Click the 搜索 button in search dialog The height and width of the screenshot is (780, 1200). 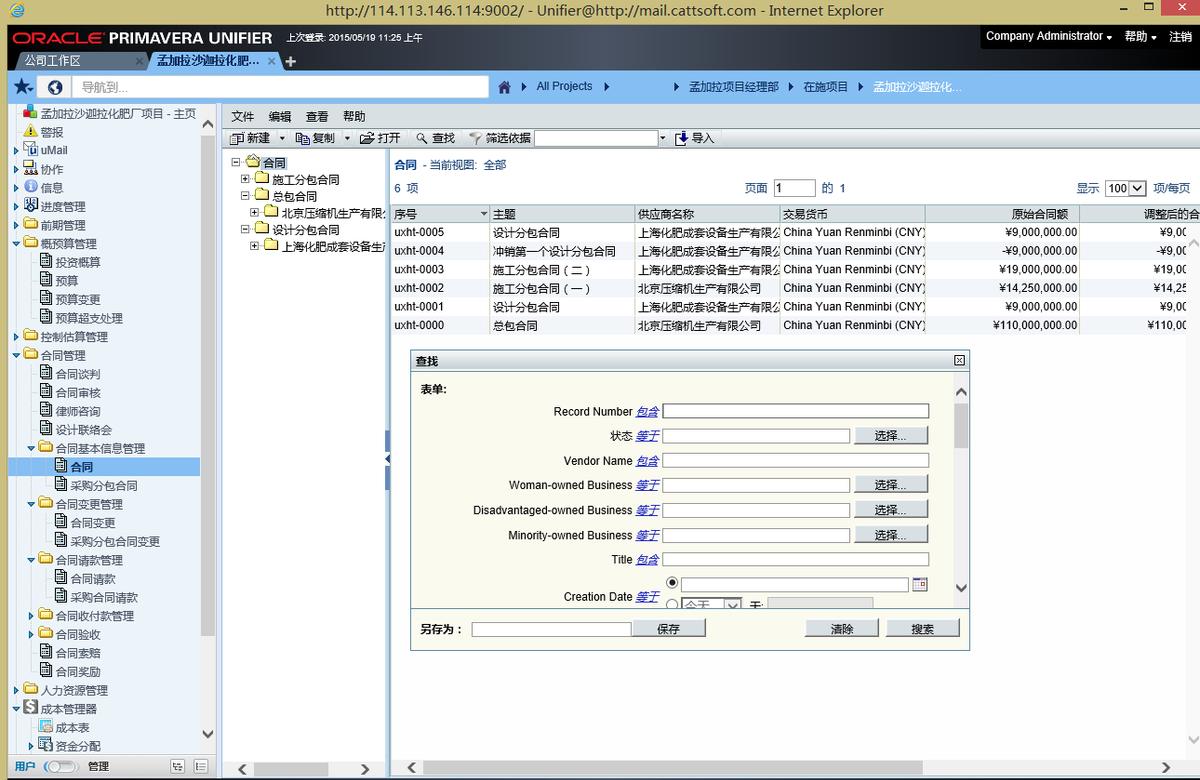tap(921, 627)
